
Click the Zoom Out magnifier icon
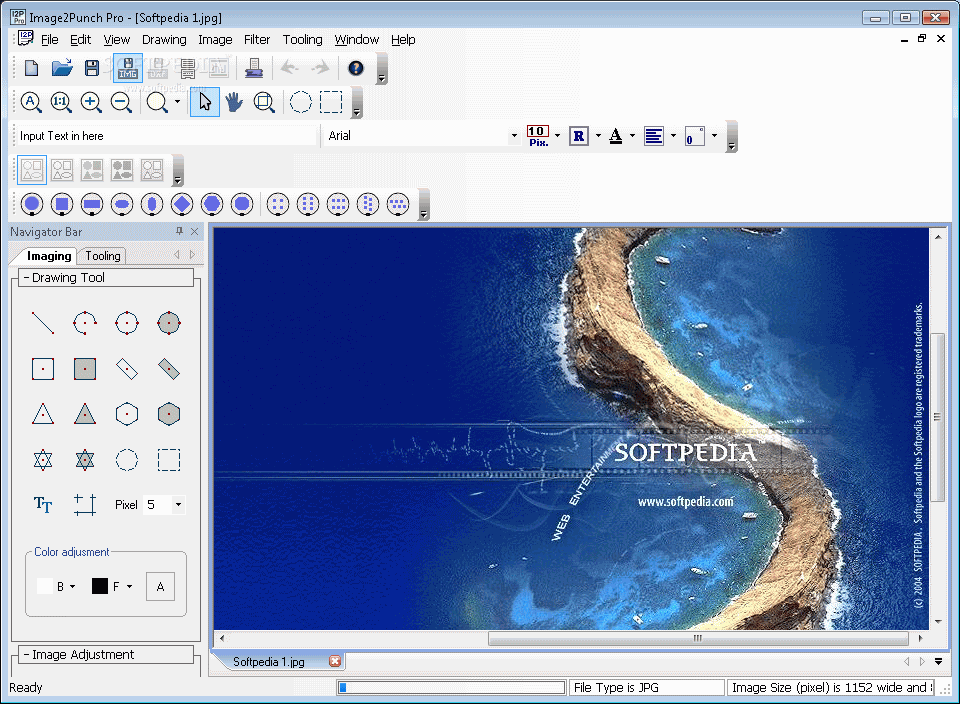pos(121,102)
